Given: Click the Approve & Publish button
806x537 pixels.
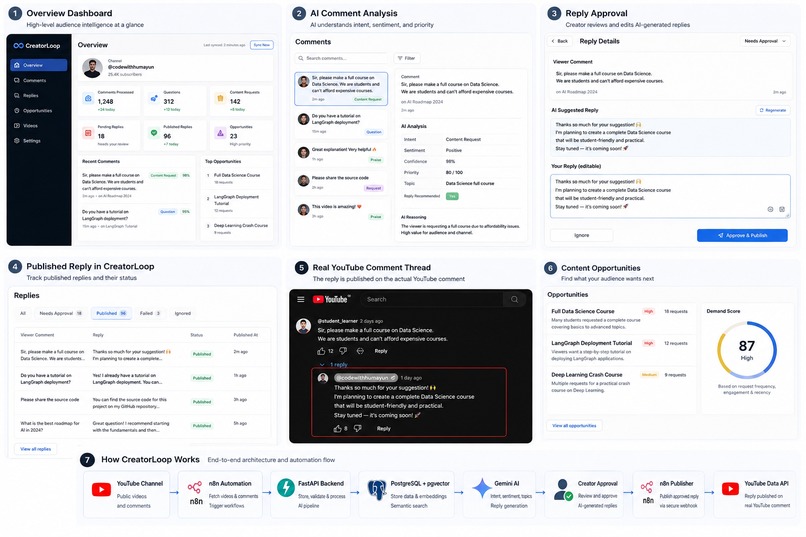Looking at the screenshot, I should click(742, 235).
